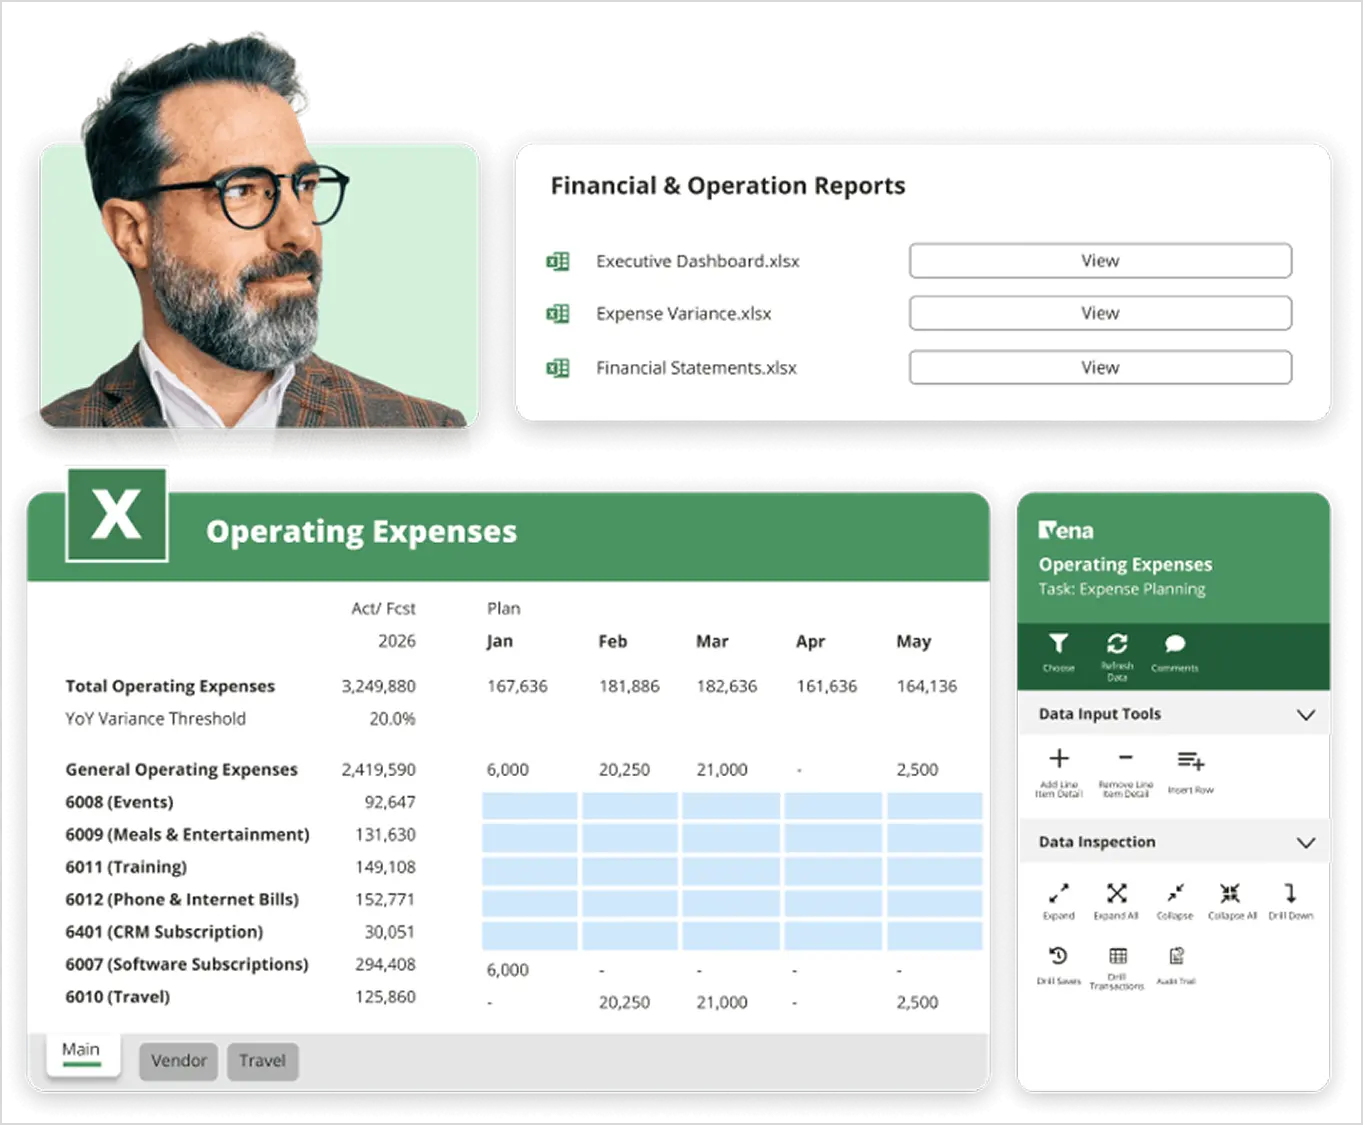Click the 161,636 Apr total value
The height and width of the screenshot is (1125, 1363).
click(x=827, y=686)
